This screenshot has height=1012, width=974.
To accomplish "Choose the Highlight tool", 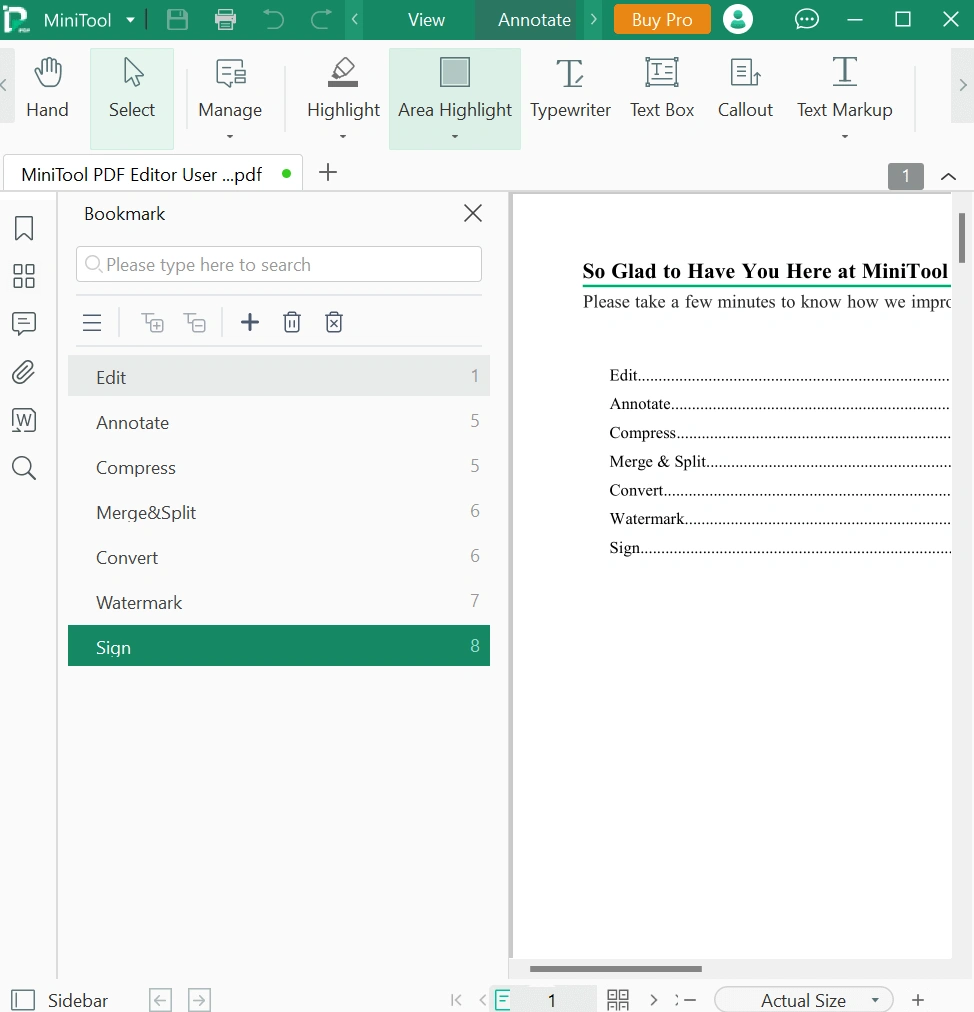I will tap(343, 88).
